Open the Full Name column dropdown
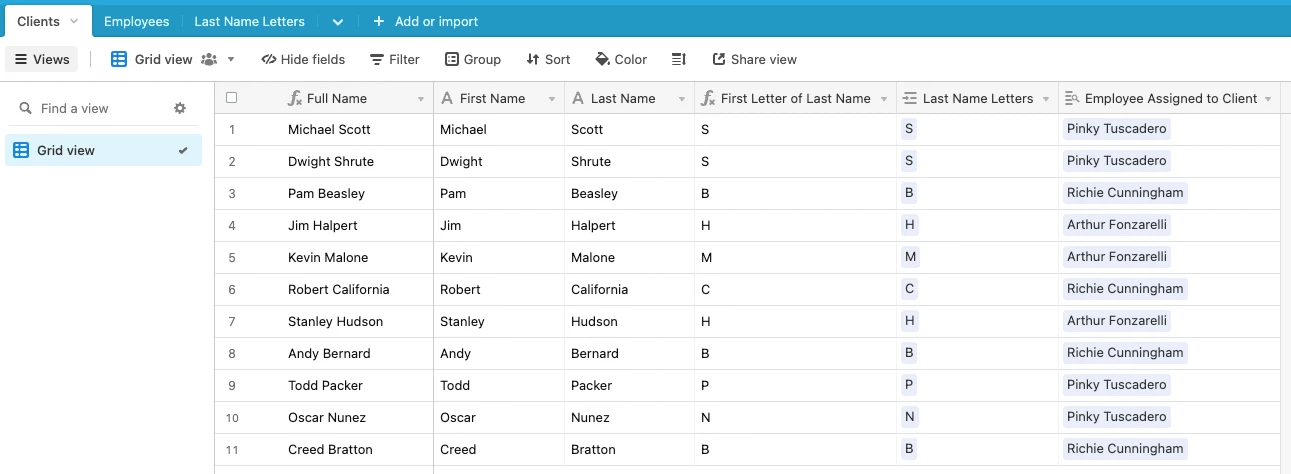The width and height of the screenshot is (1291, 474). (x=419, y=99)
